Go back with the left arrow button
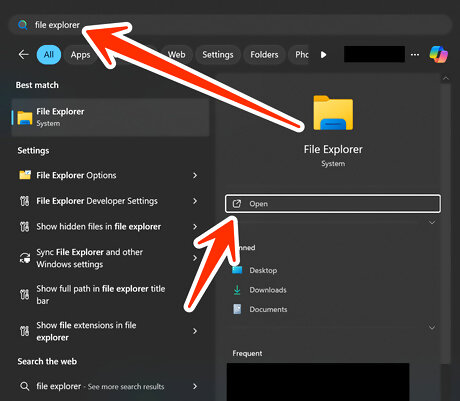460x401 pixels. coord(24,54)
